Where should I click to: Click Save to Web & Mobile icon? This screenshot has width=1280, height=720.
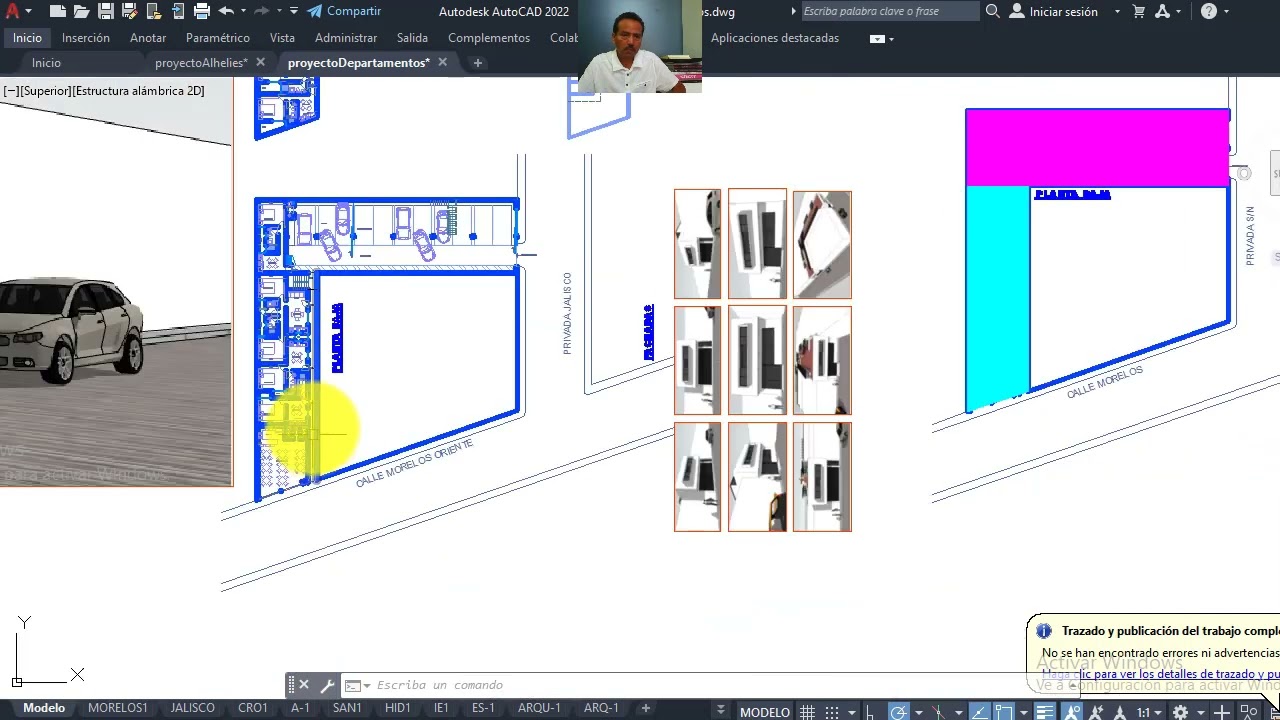coord(177,12)
